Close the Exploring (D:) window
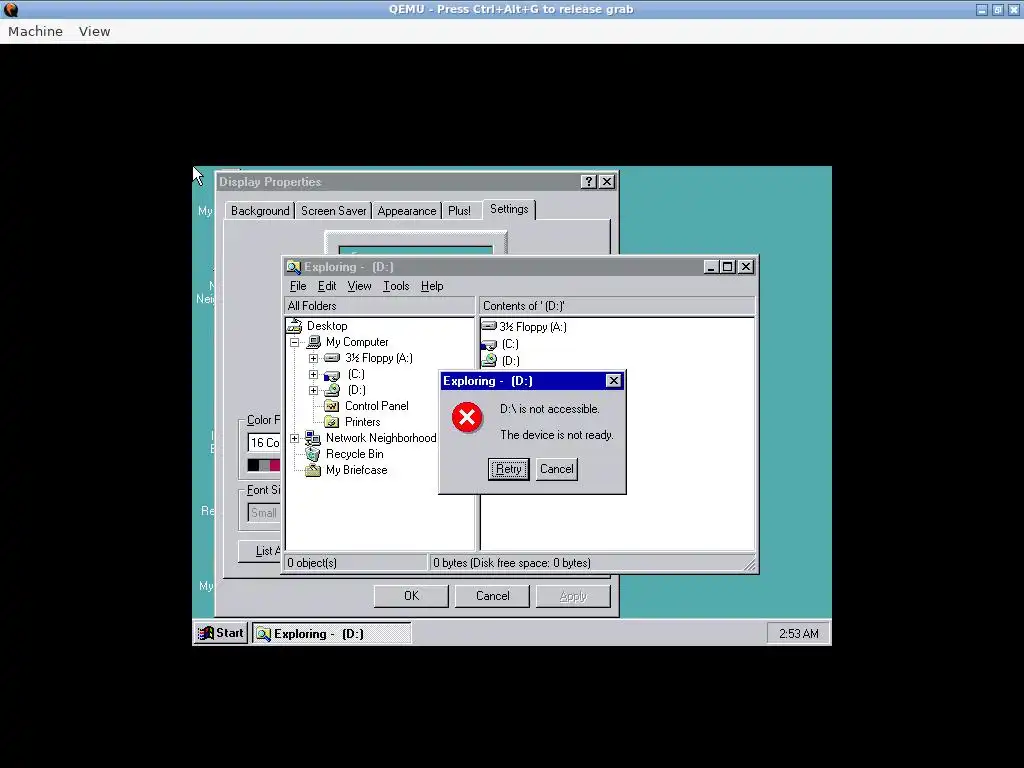Viewport: 1024px width, 768px height. pyautogui.click(x=745, y=267)
